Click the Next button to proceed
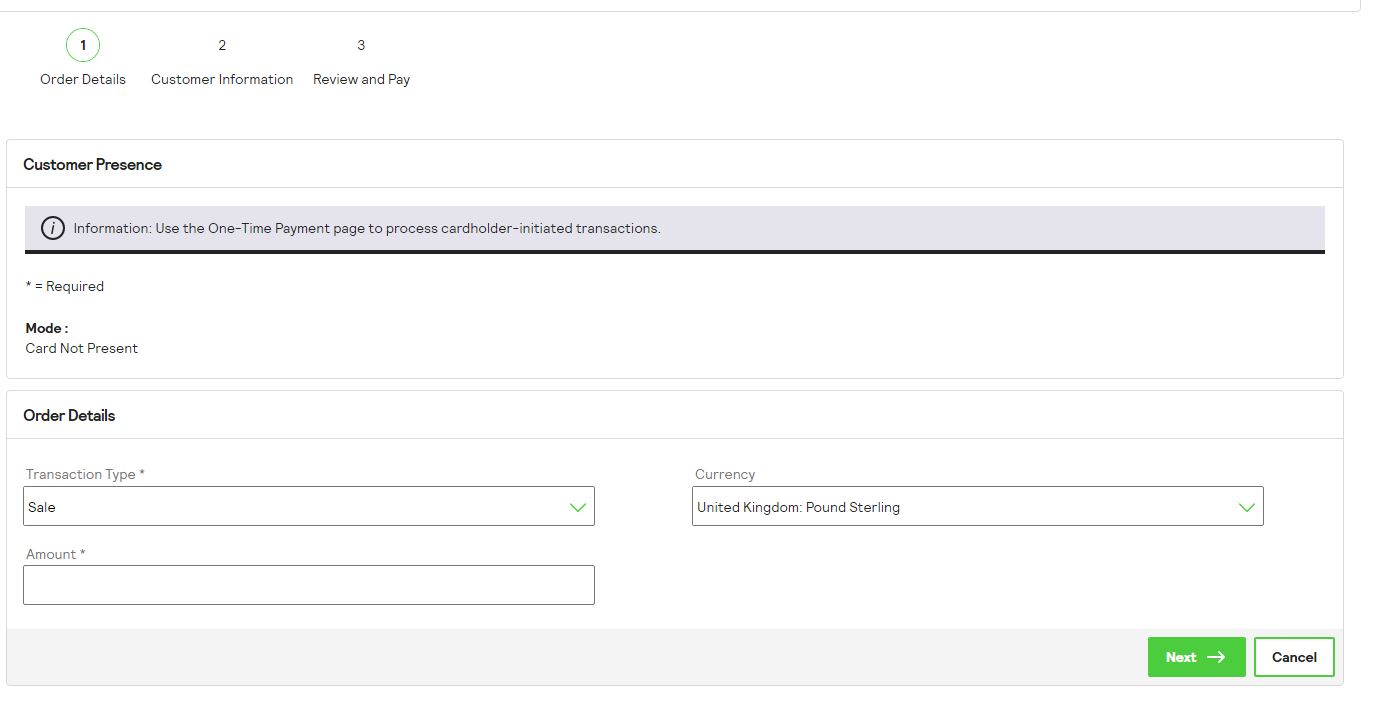This screenshot has width=1380, height=723. [x=1196, y=657]
